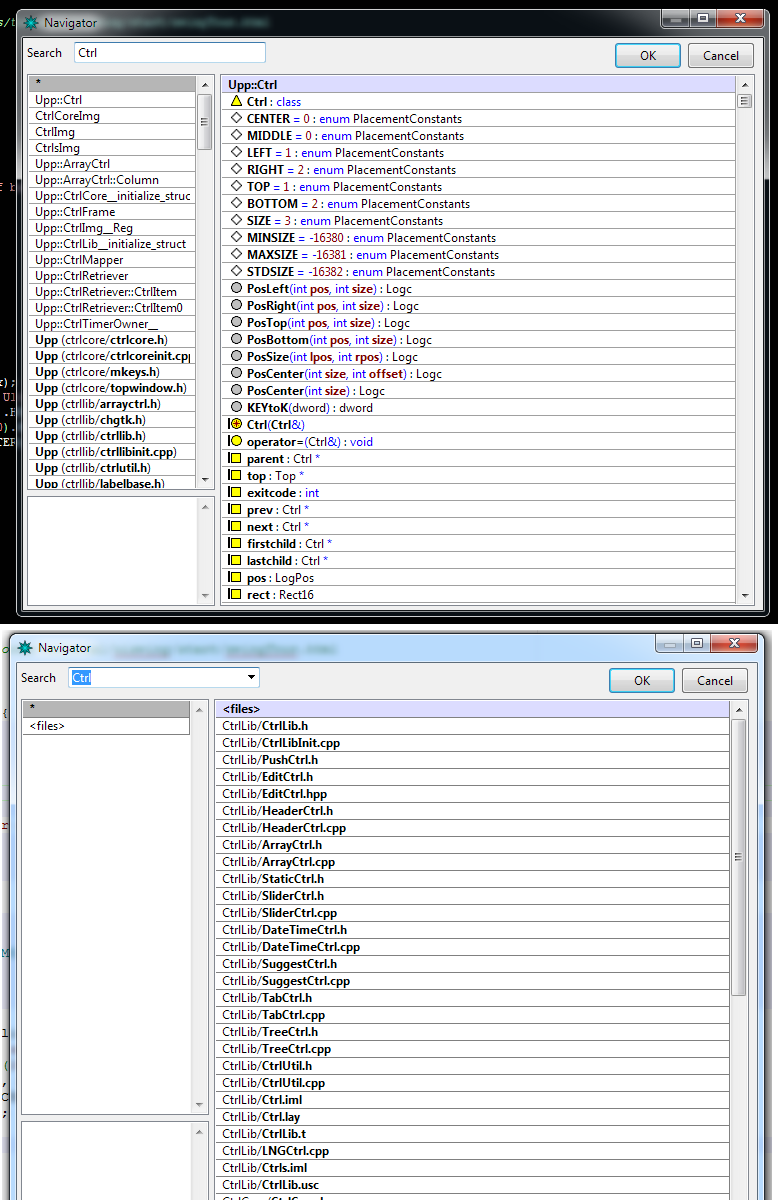Click the diamond enum icon next to CENTER
The height and width of the screenshot is (1200, 781).
pos(236,119)
